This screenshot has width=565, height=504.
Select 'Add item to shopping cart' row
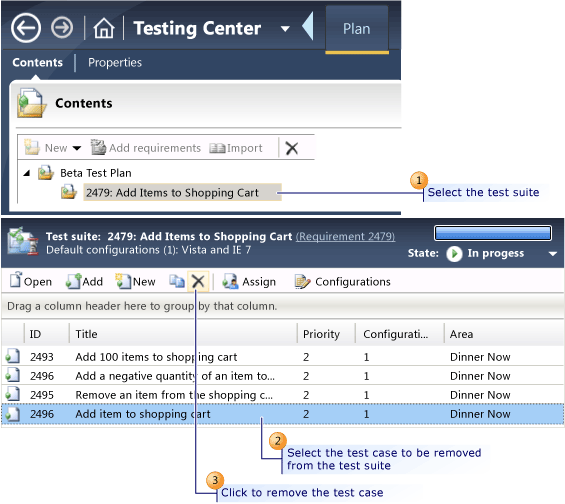[282, 414]
